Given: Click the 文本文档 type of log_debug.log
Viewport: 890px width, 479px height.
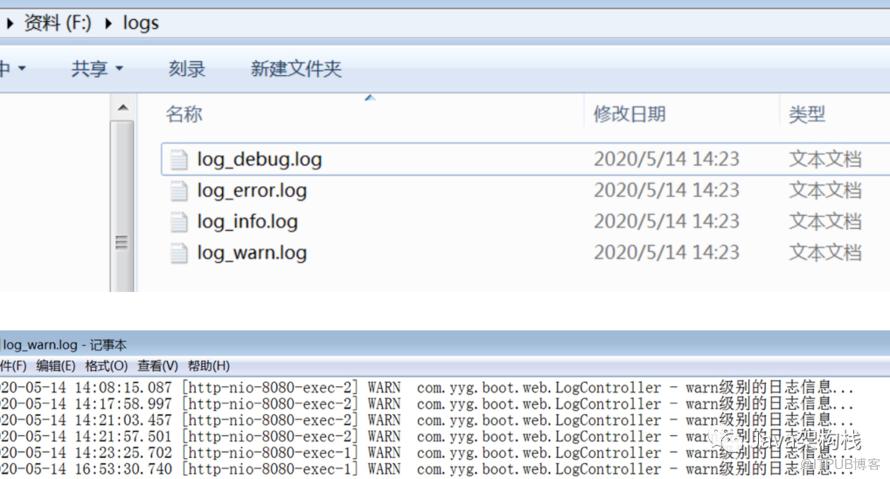Looking at the screenshot, I should click(x=825, y=159).
